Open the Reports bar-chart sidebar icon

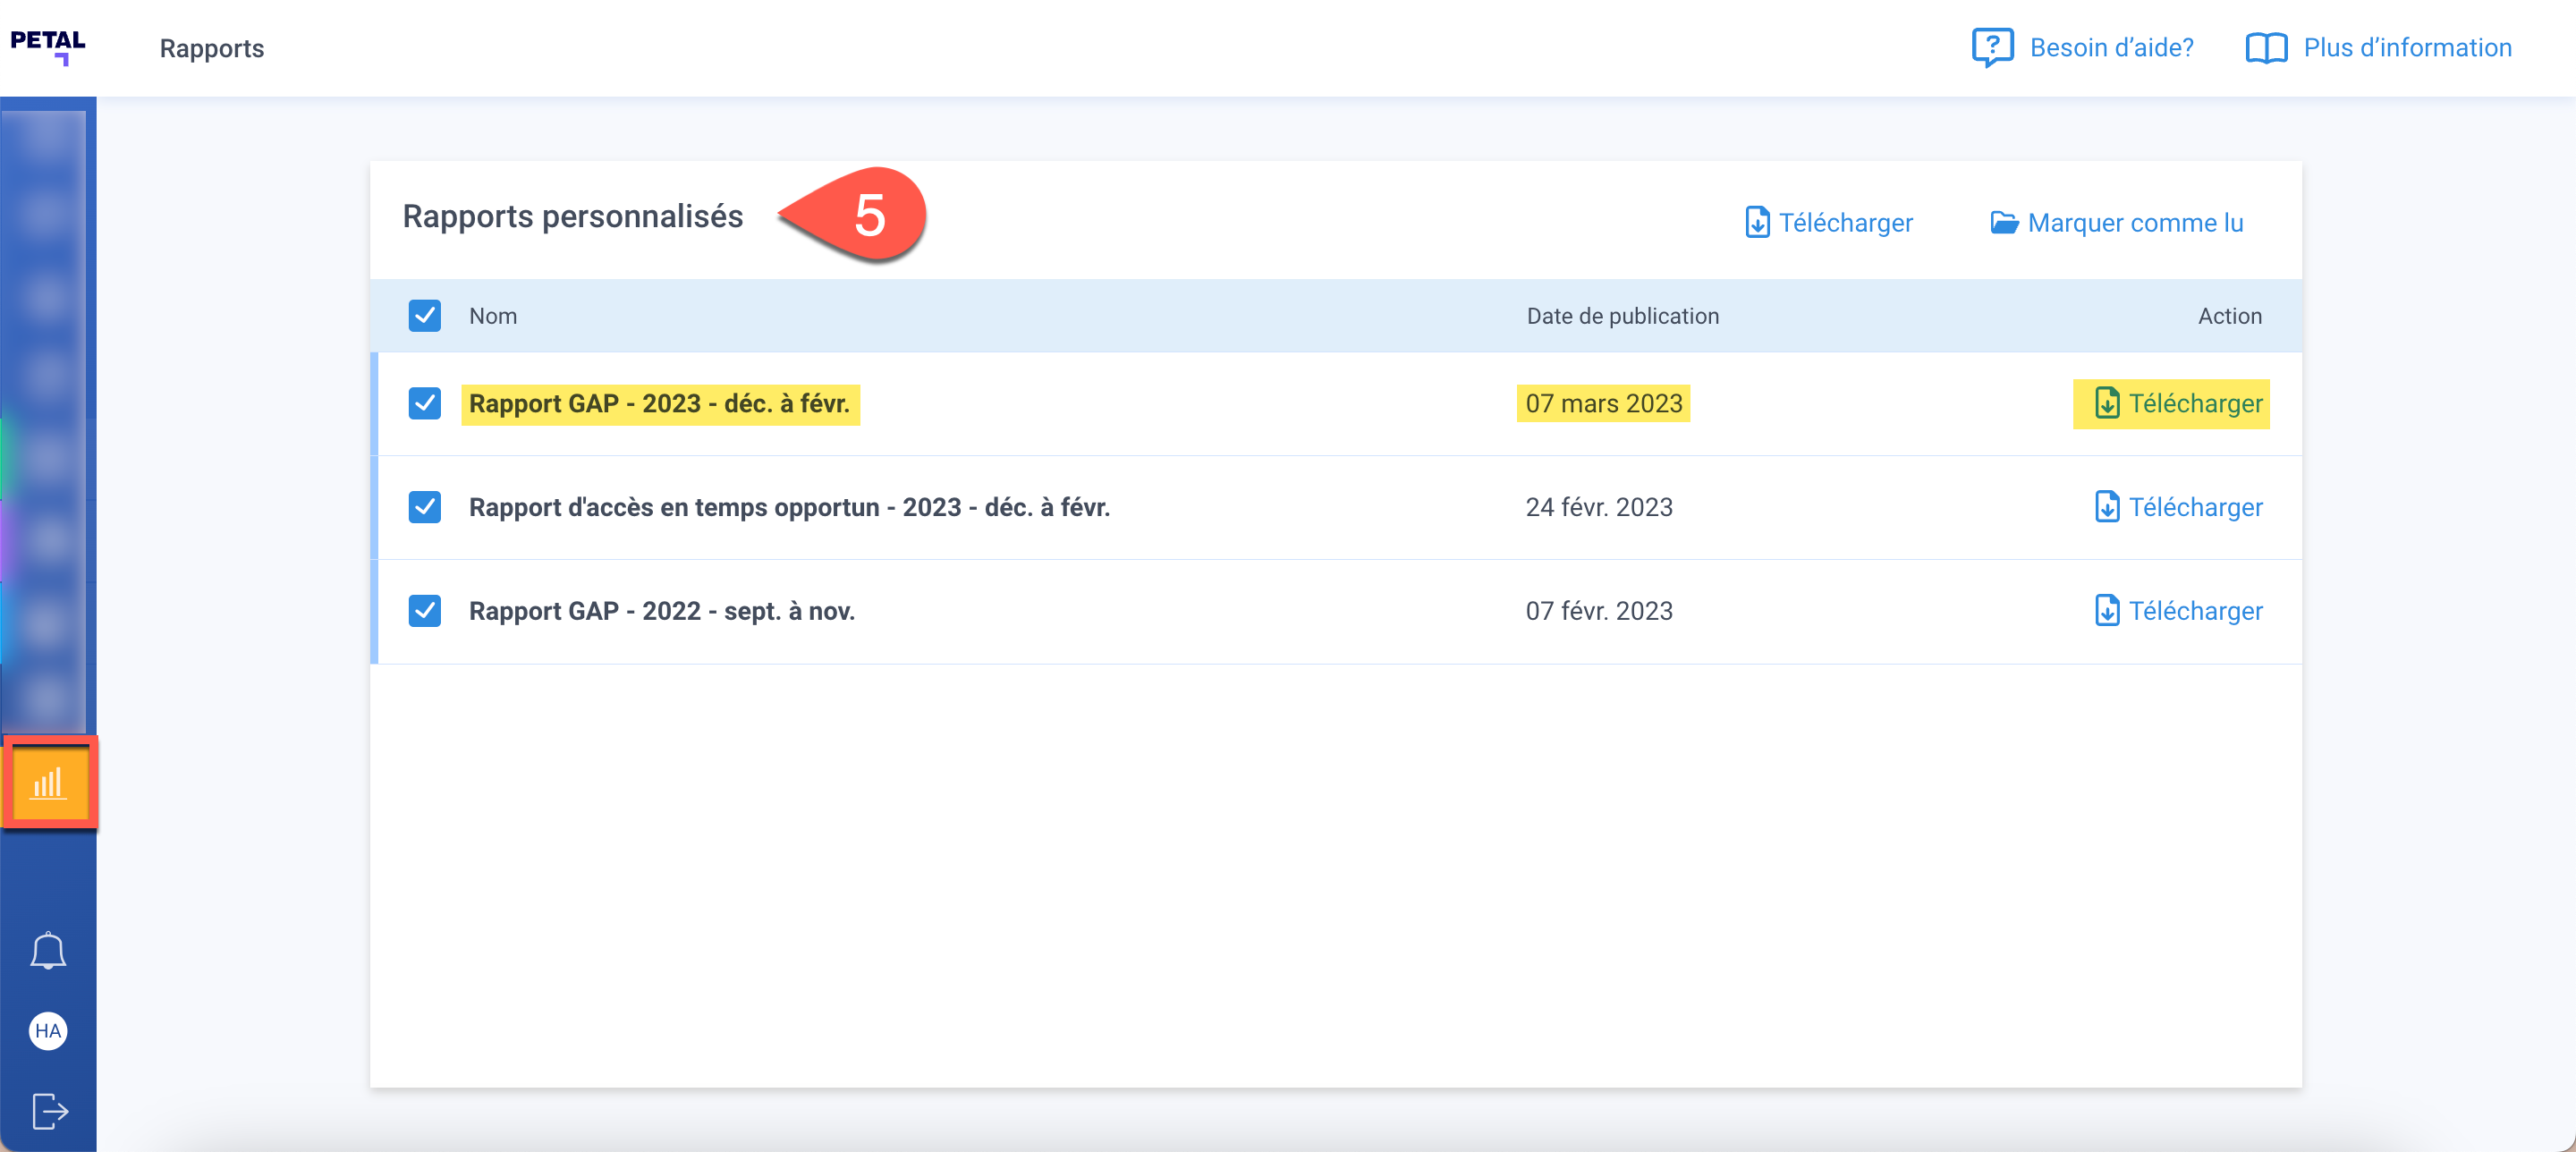[x=48, y=782]
